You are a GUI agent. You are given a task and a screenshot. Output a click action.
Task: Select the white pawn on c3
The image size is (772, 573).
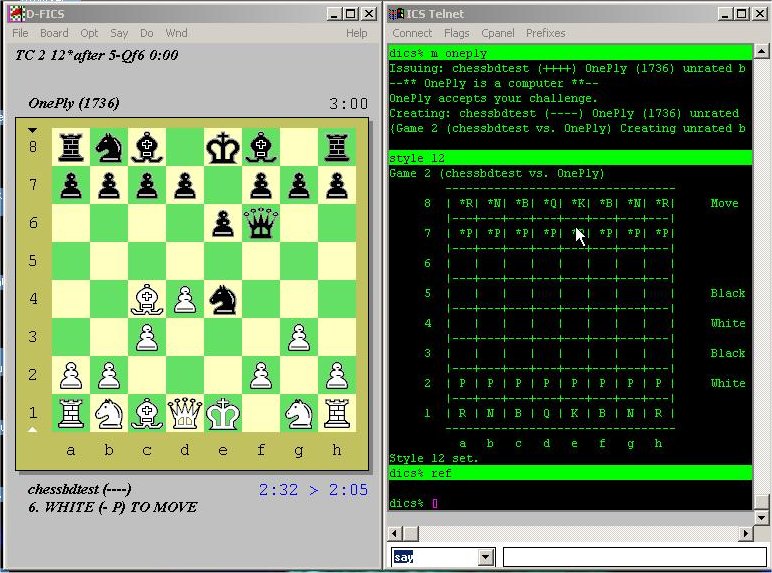click(x=147, y=337)
